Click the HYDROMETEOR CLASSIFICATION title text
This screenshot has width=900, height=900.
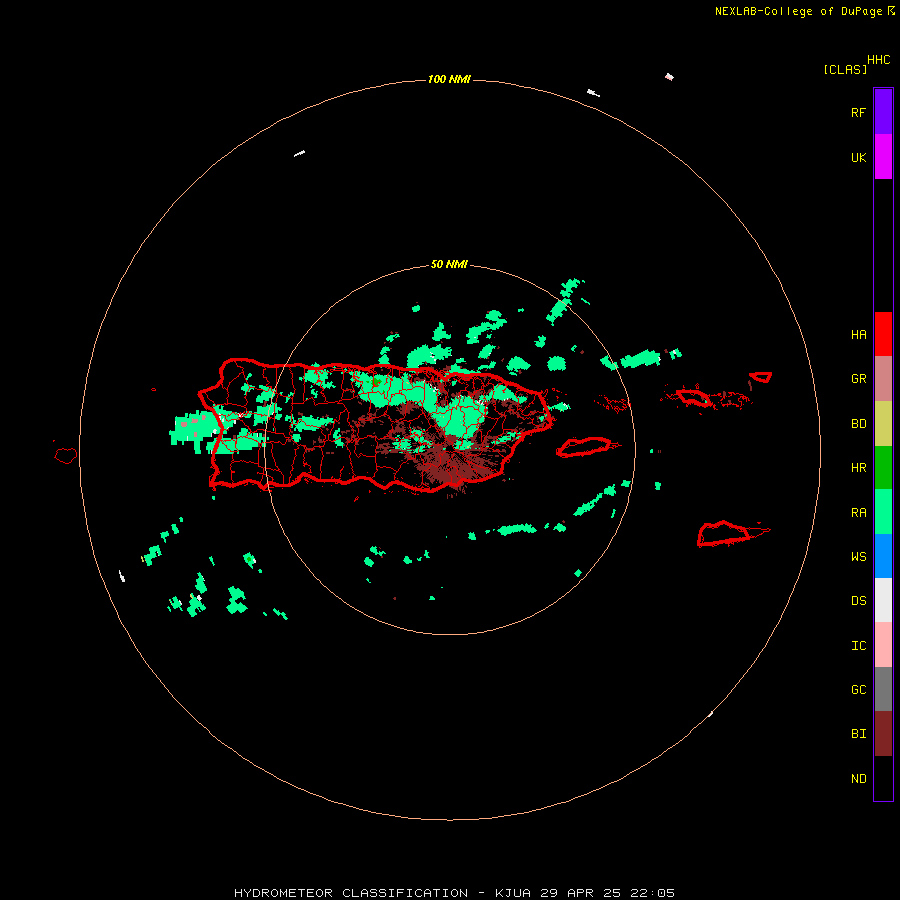pyautogui.click(x=351, y=893)
